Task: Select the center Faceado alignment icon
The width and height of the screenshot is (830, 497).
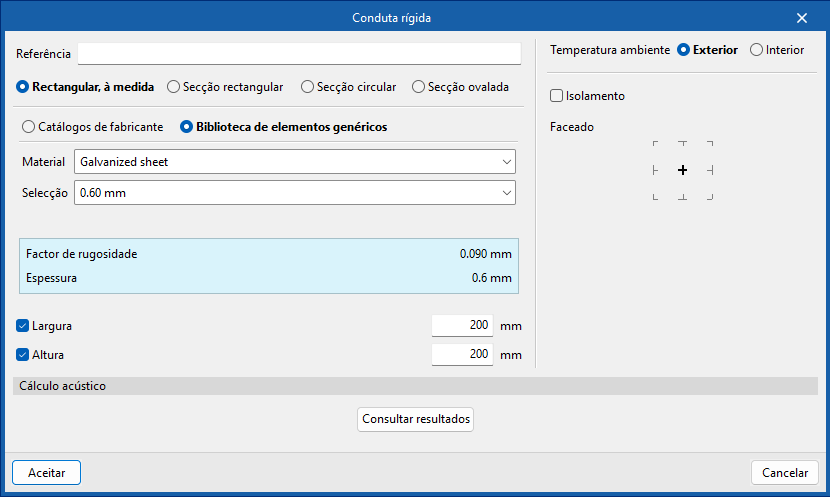Action: coord(682,171)
